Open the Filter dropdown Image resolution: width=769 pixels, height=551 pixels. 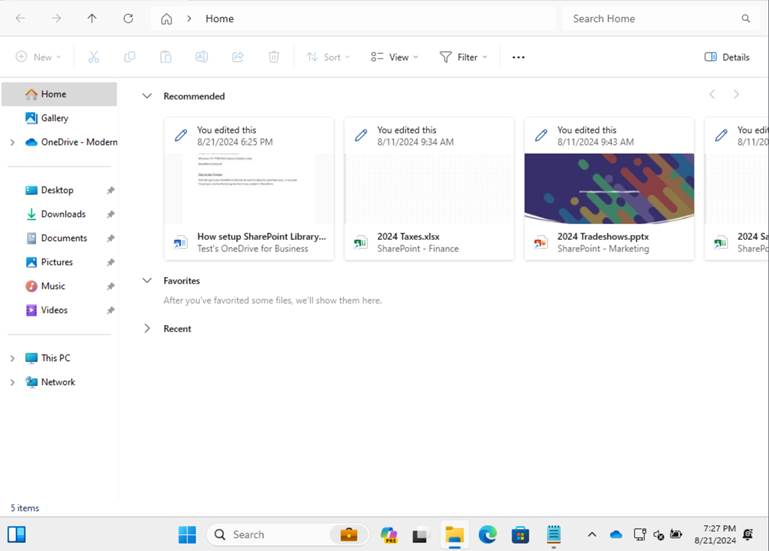click(x=463, y=57)
